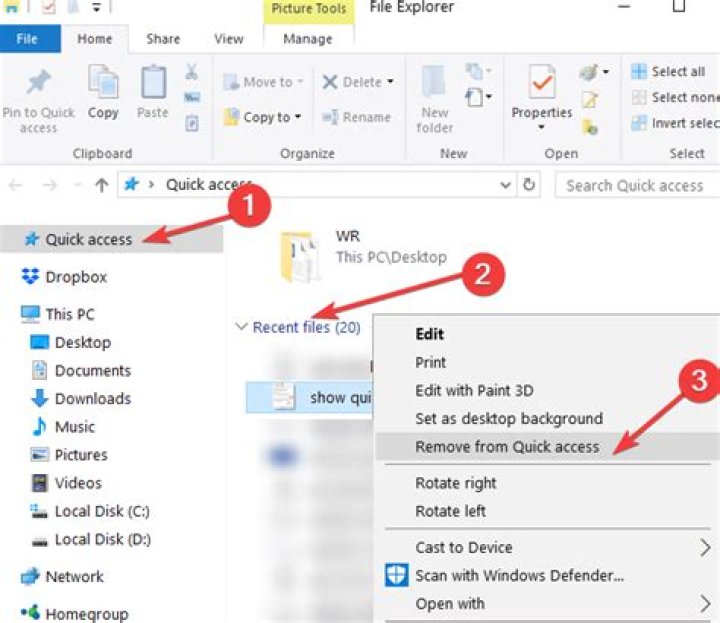
Task: Click the Quick access star in address bar
Action: [x=132, y=184]
